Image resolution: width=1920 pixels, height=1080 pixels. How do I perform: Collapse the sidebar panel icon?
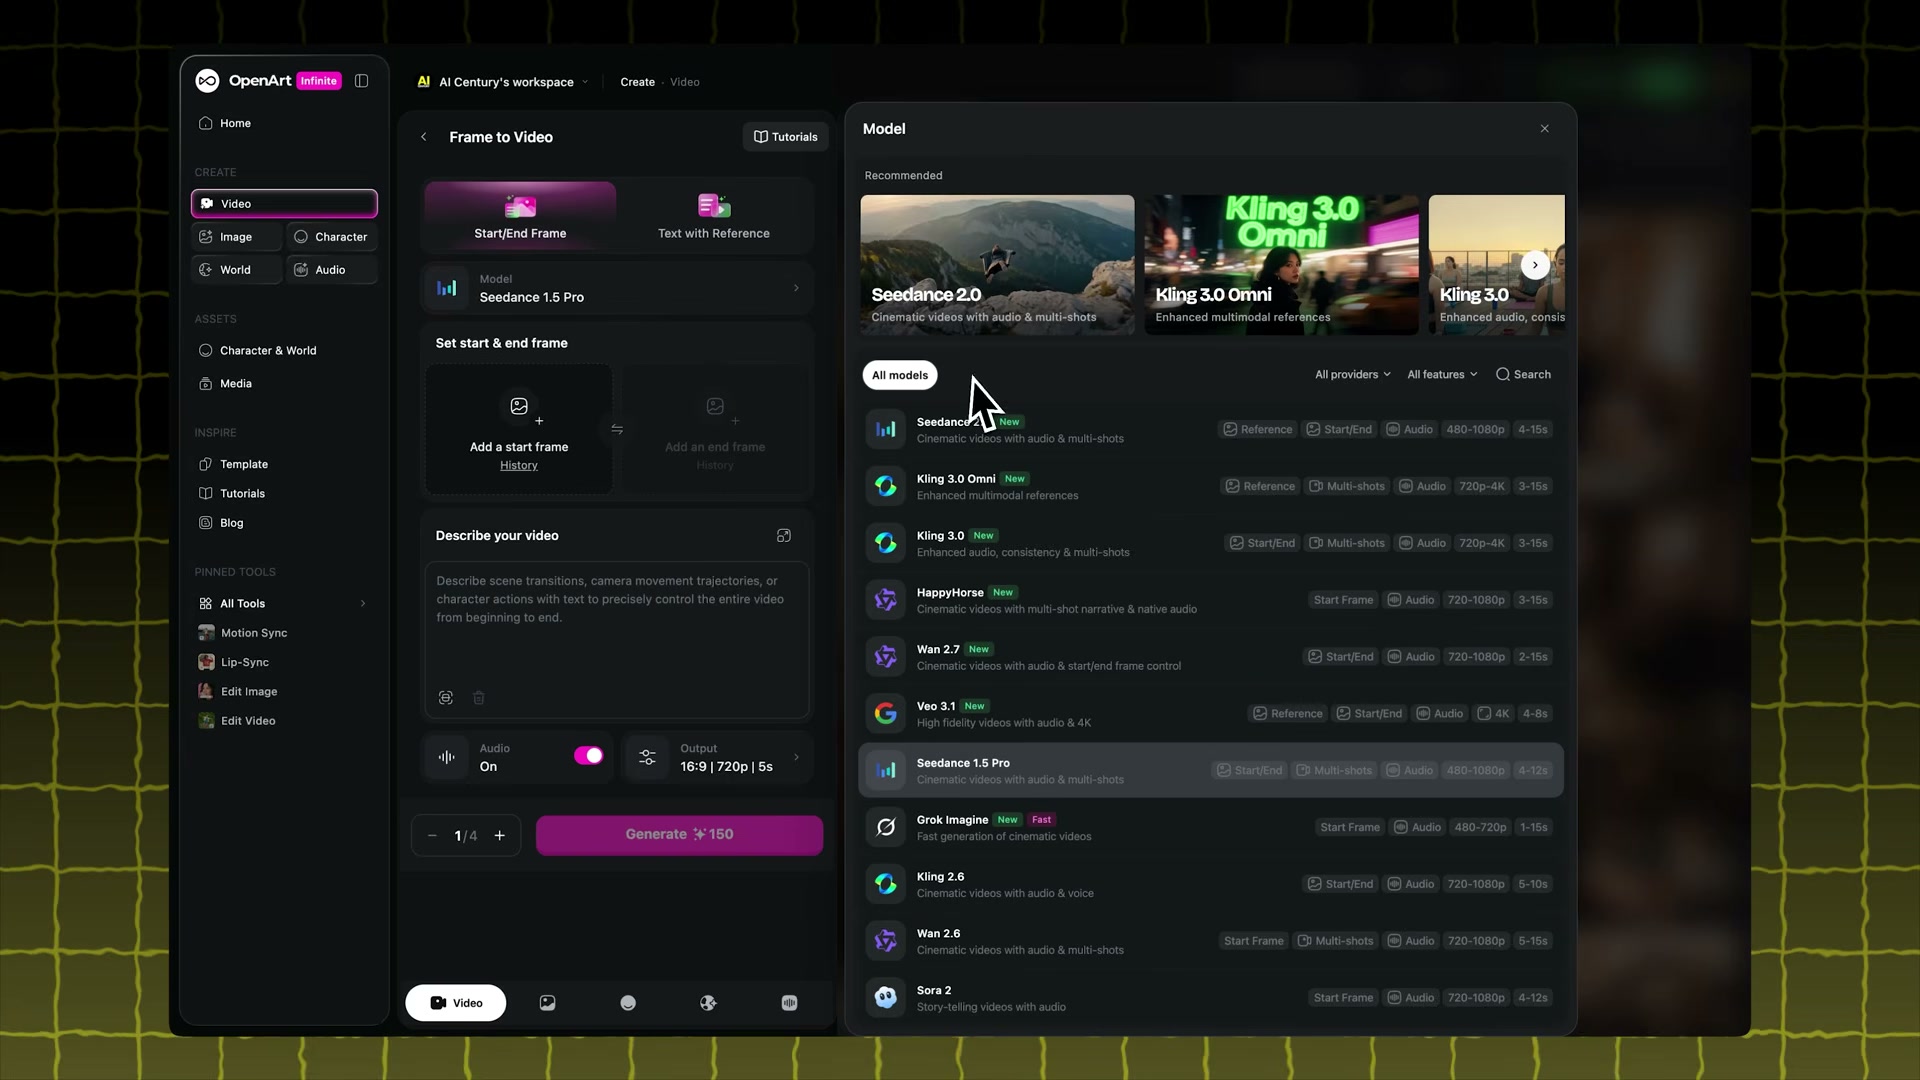(x=362, y=81)
